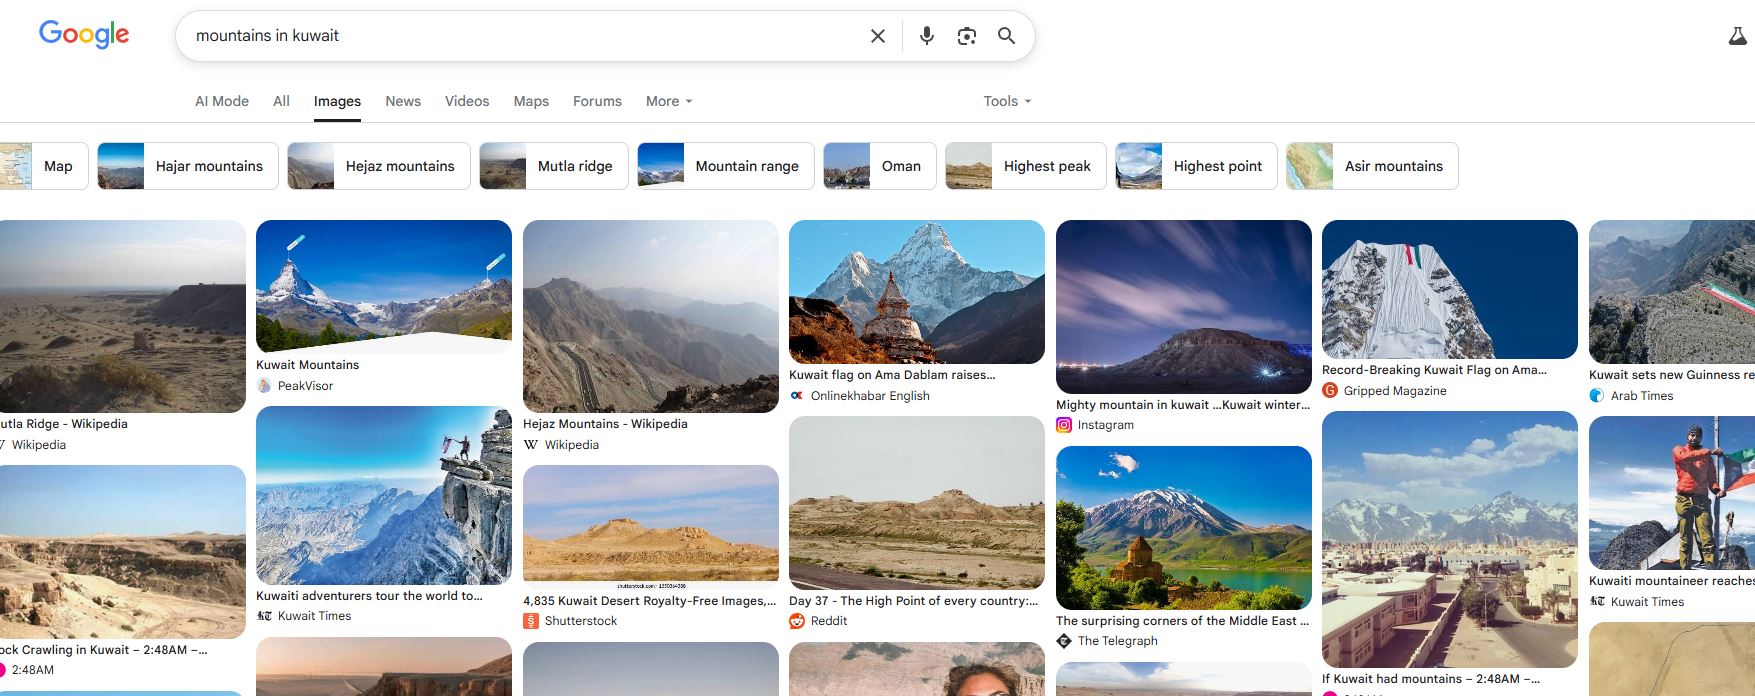This screenshot has height=696, width=1755.
Task: Switch to AI Mode tab
Action: point(222,101)
